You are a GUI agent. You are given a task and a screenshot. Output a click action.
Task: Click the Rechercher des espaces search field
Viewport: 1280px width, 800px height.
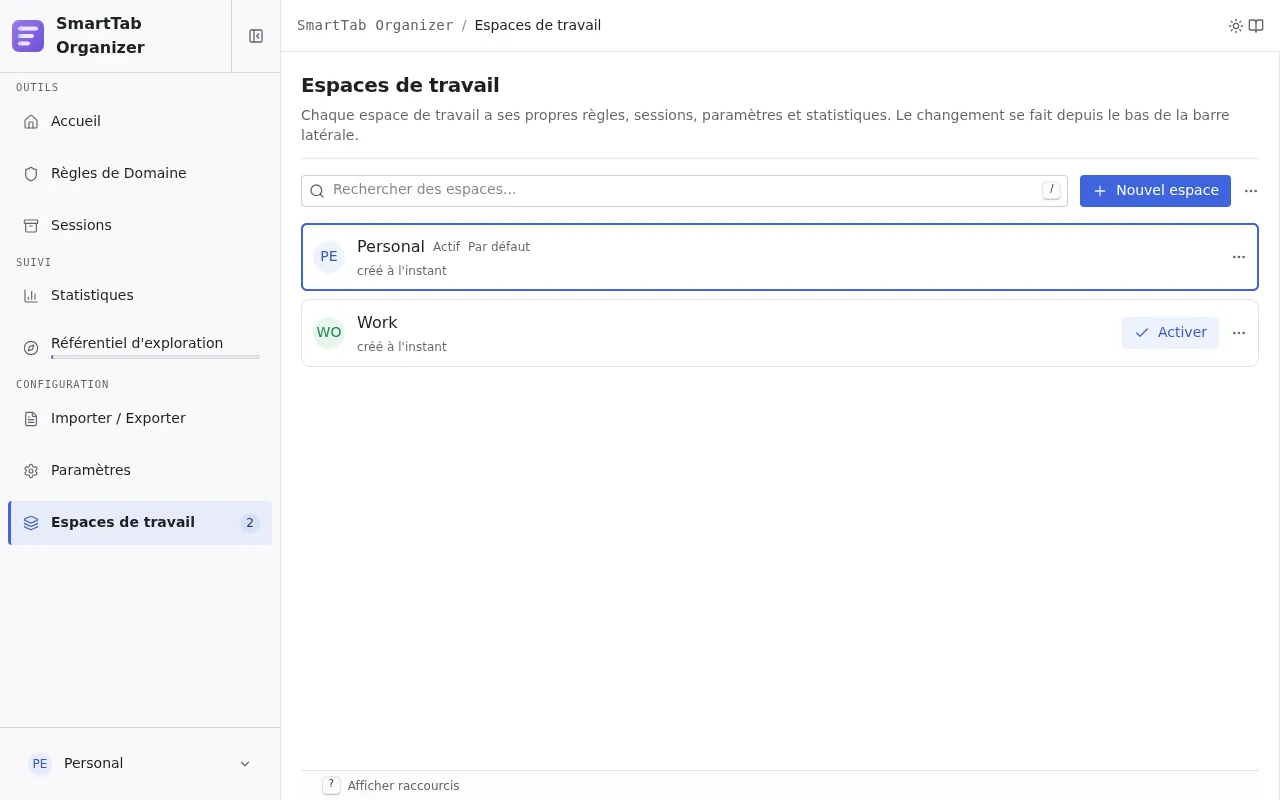[684, 191]
